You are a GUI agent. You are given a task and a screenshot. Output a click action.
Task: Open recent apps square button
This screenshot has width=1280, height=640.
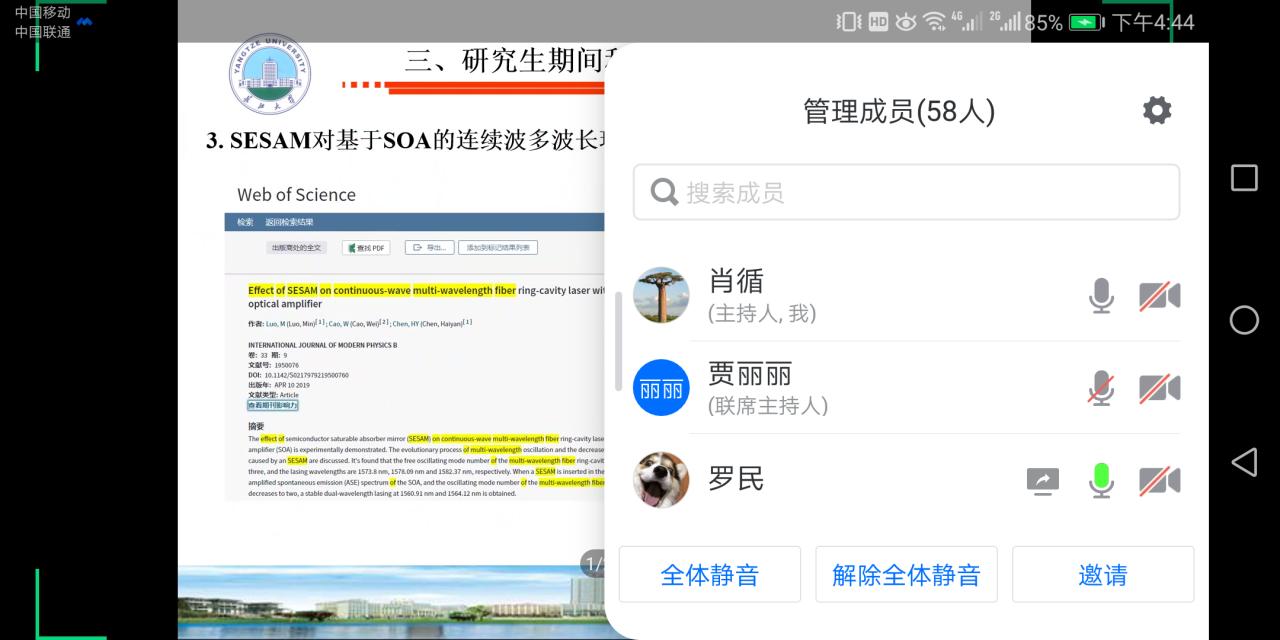click(x=1244, y=178)
